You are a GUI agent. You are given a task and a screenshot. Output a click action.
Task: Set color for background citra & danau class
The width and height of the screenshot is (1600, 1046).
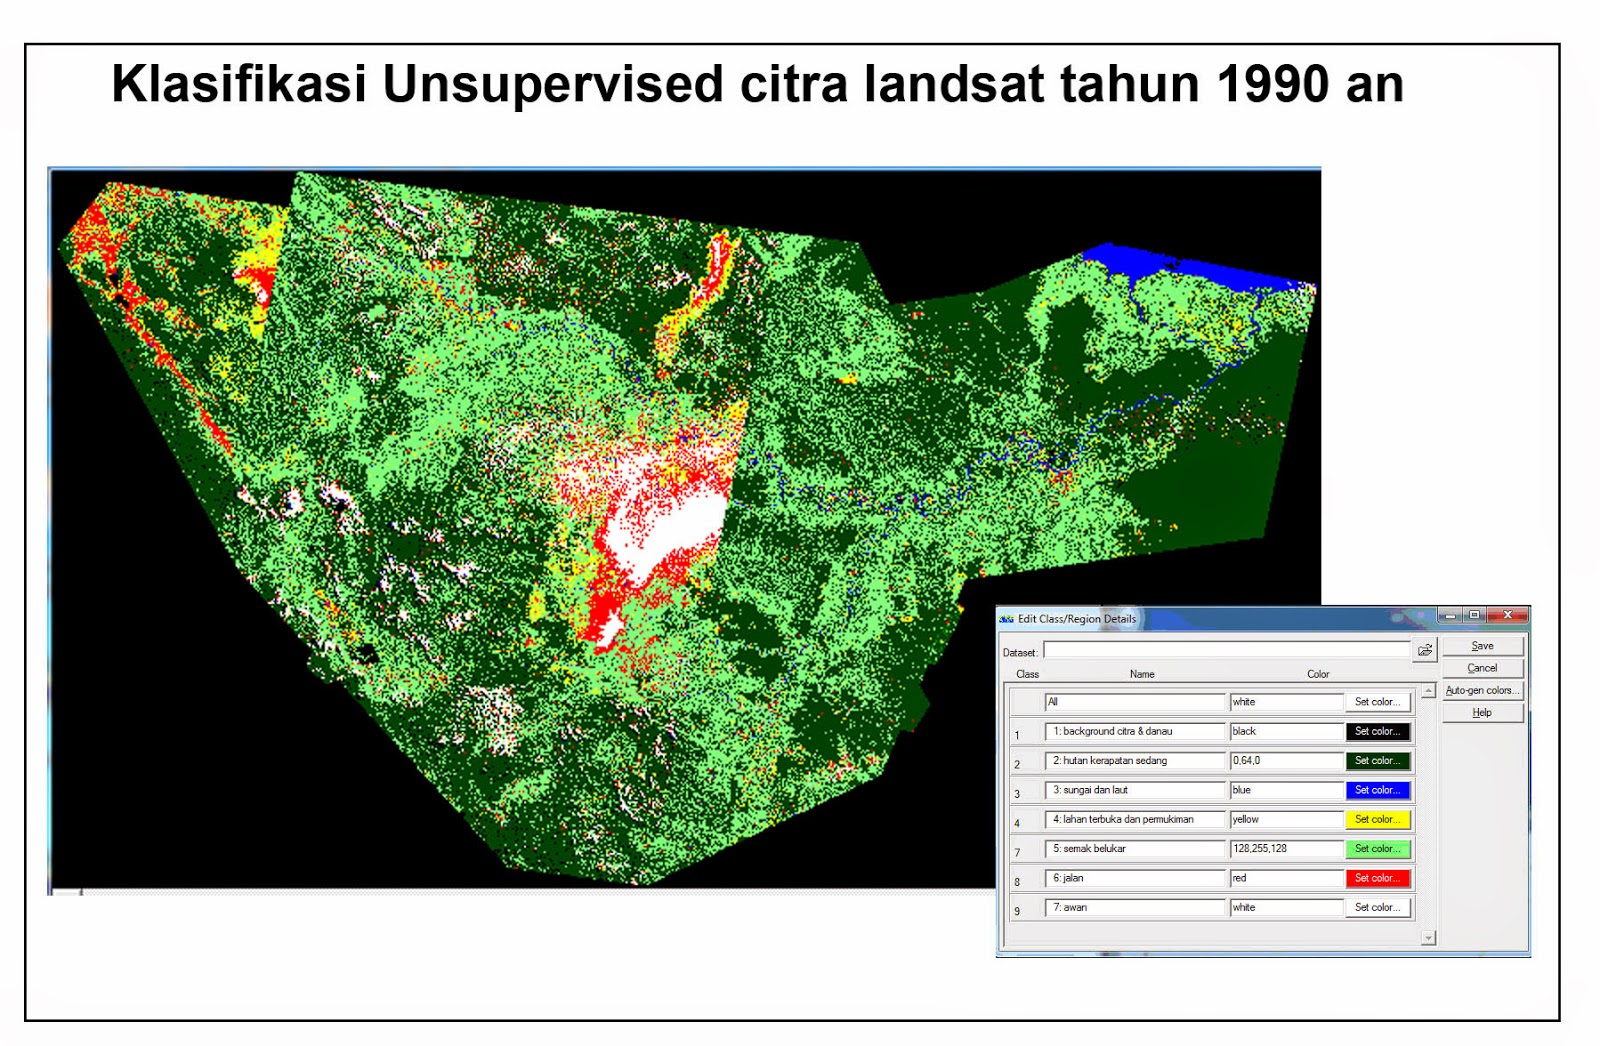pyautogui.click(x=1377, y=731)
